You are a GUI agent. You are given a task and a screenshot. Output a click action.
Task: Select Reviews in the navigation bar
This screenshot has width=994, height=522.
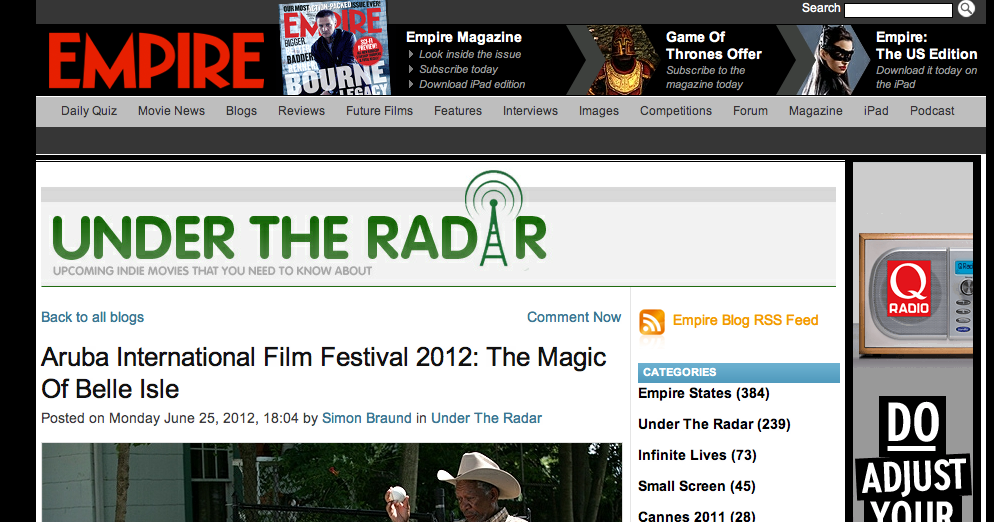coord(301,111)
